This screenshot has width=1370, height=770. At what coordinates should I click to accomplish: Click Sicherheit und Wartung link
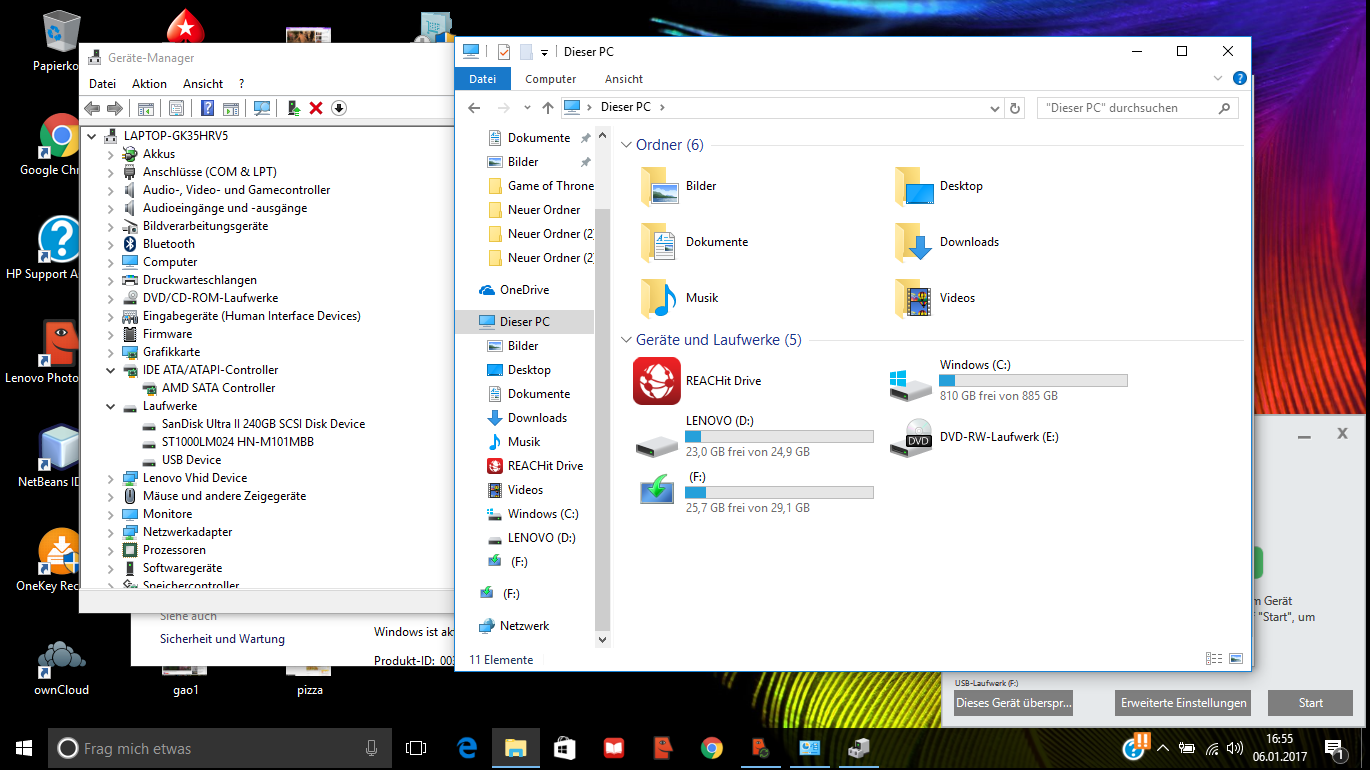[x=222, y=639]
